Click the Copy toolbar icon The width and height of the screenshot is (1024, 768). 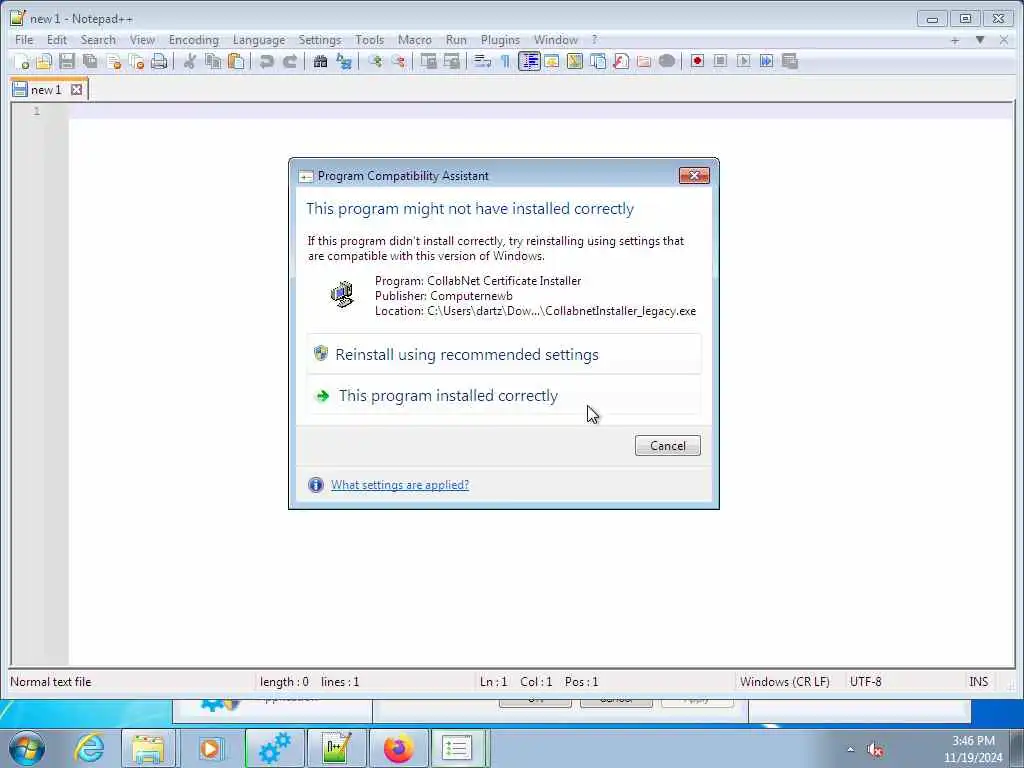[213, 61]
